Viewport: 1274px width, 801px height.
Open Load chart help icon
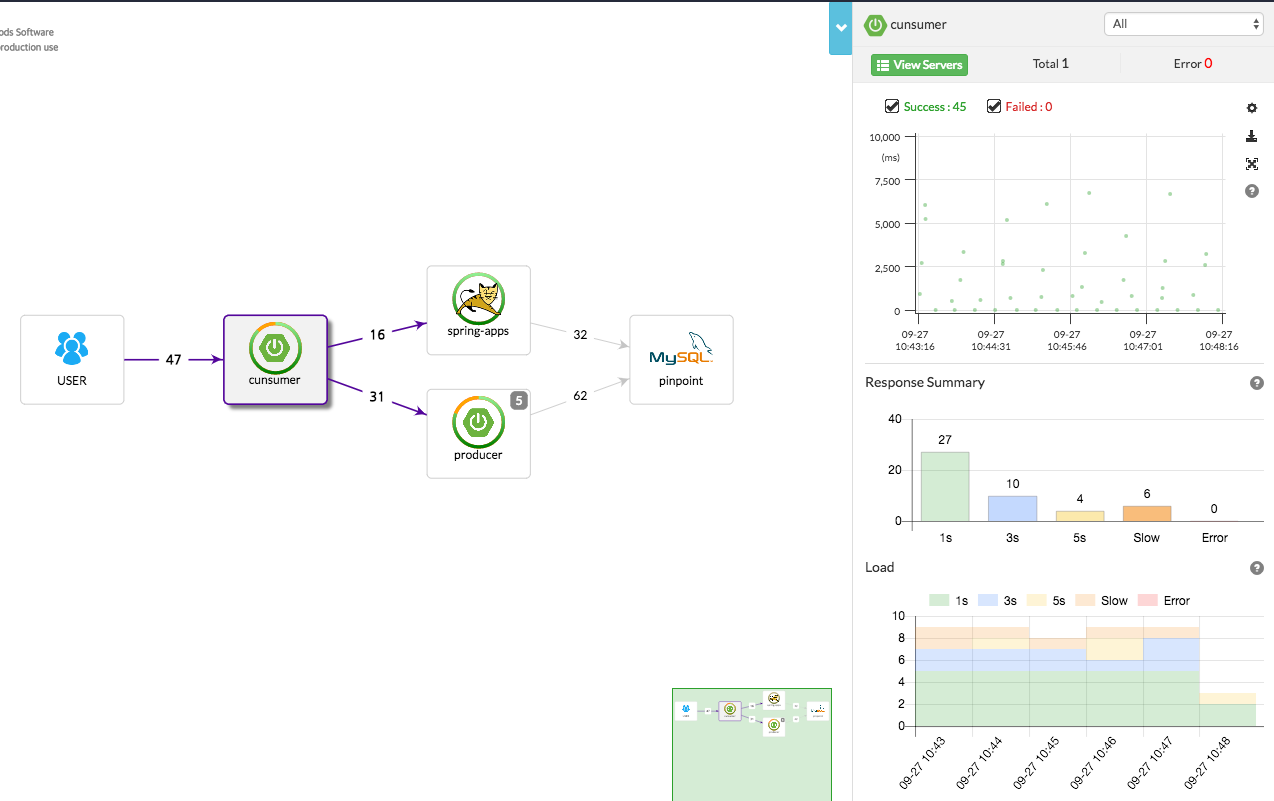pos(1257,568)
